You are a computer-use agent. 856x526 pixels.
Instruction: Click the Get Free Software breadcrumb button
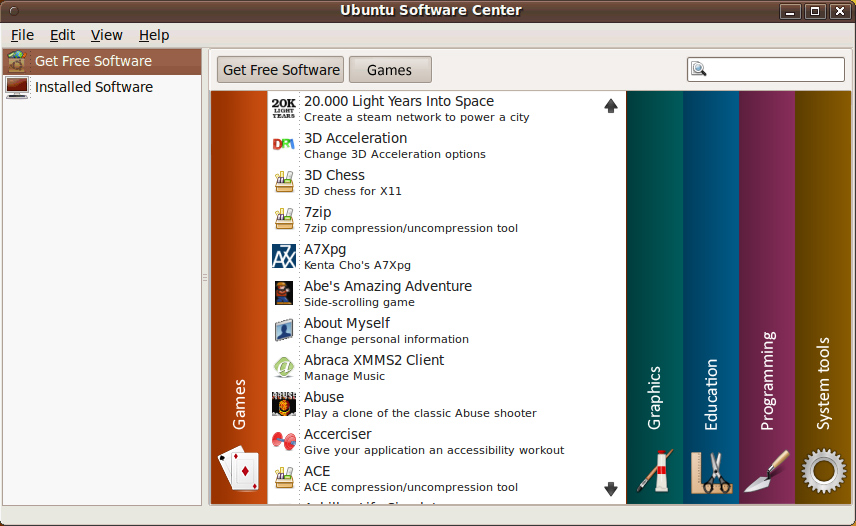281,70
